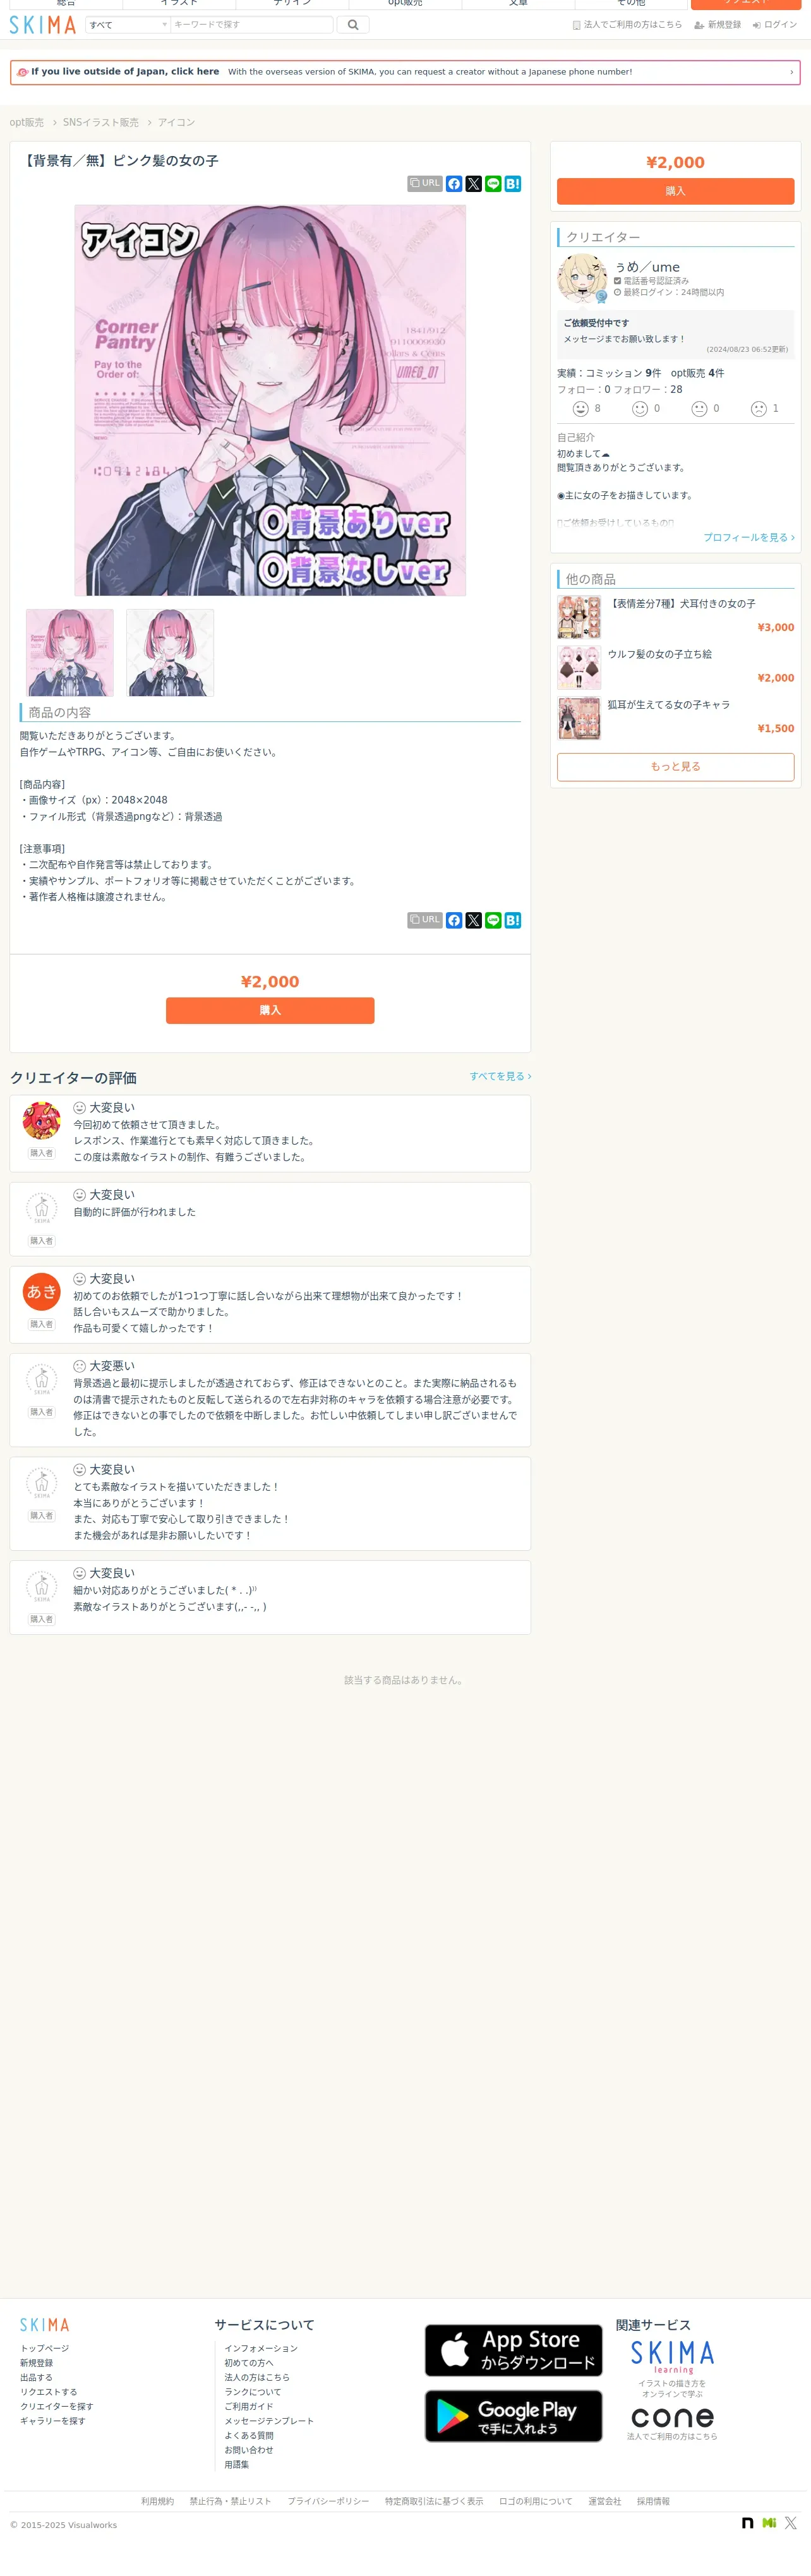Open the overseas version banner link

tap(405, 72)
